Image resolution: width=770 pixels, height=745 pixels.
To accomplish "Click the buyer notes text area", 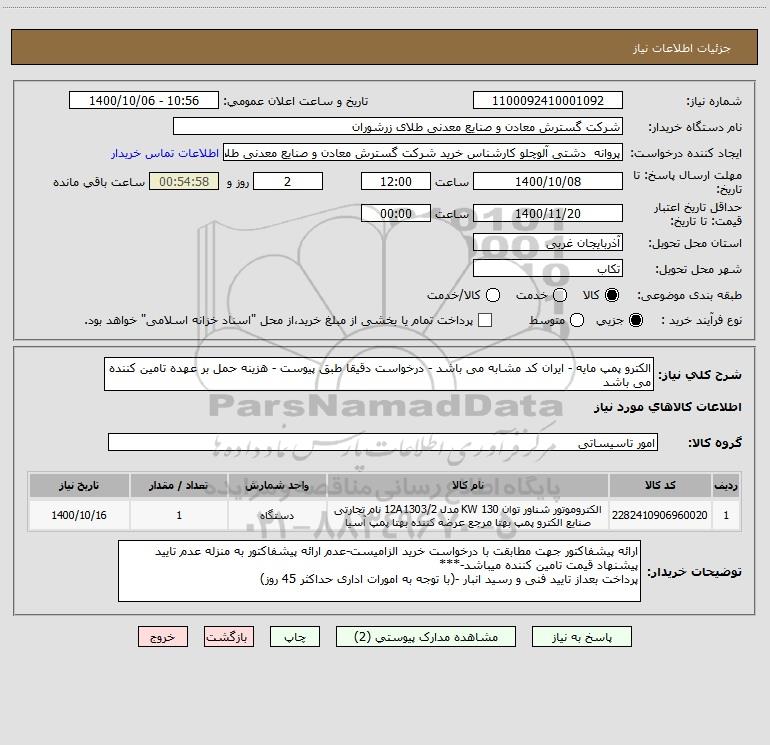I will tap(379, 571).
